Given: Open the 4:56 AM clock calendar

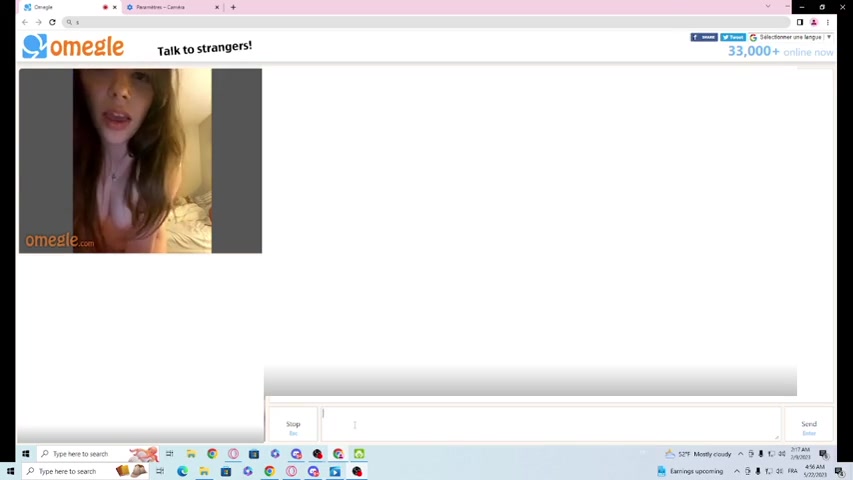Looking at the screenshot, I should 815,471.
